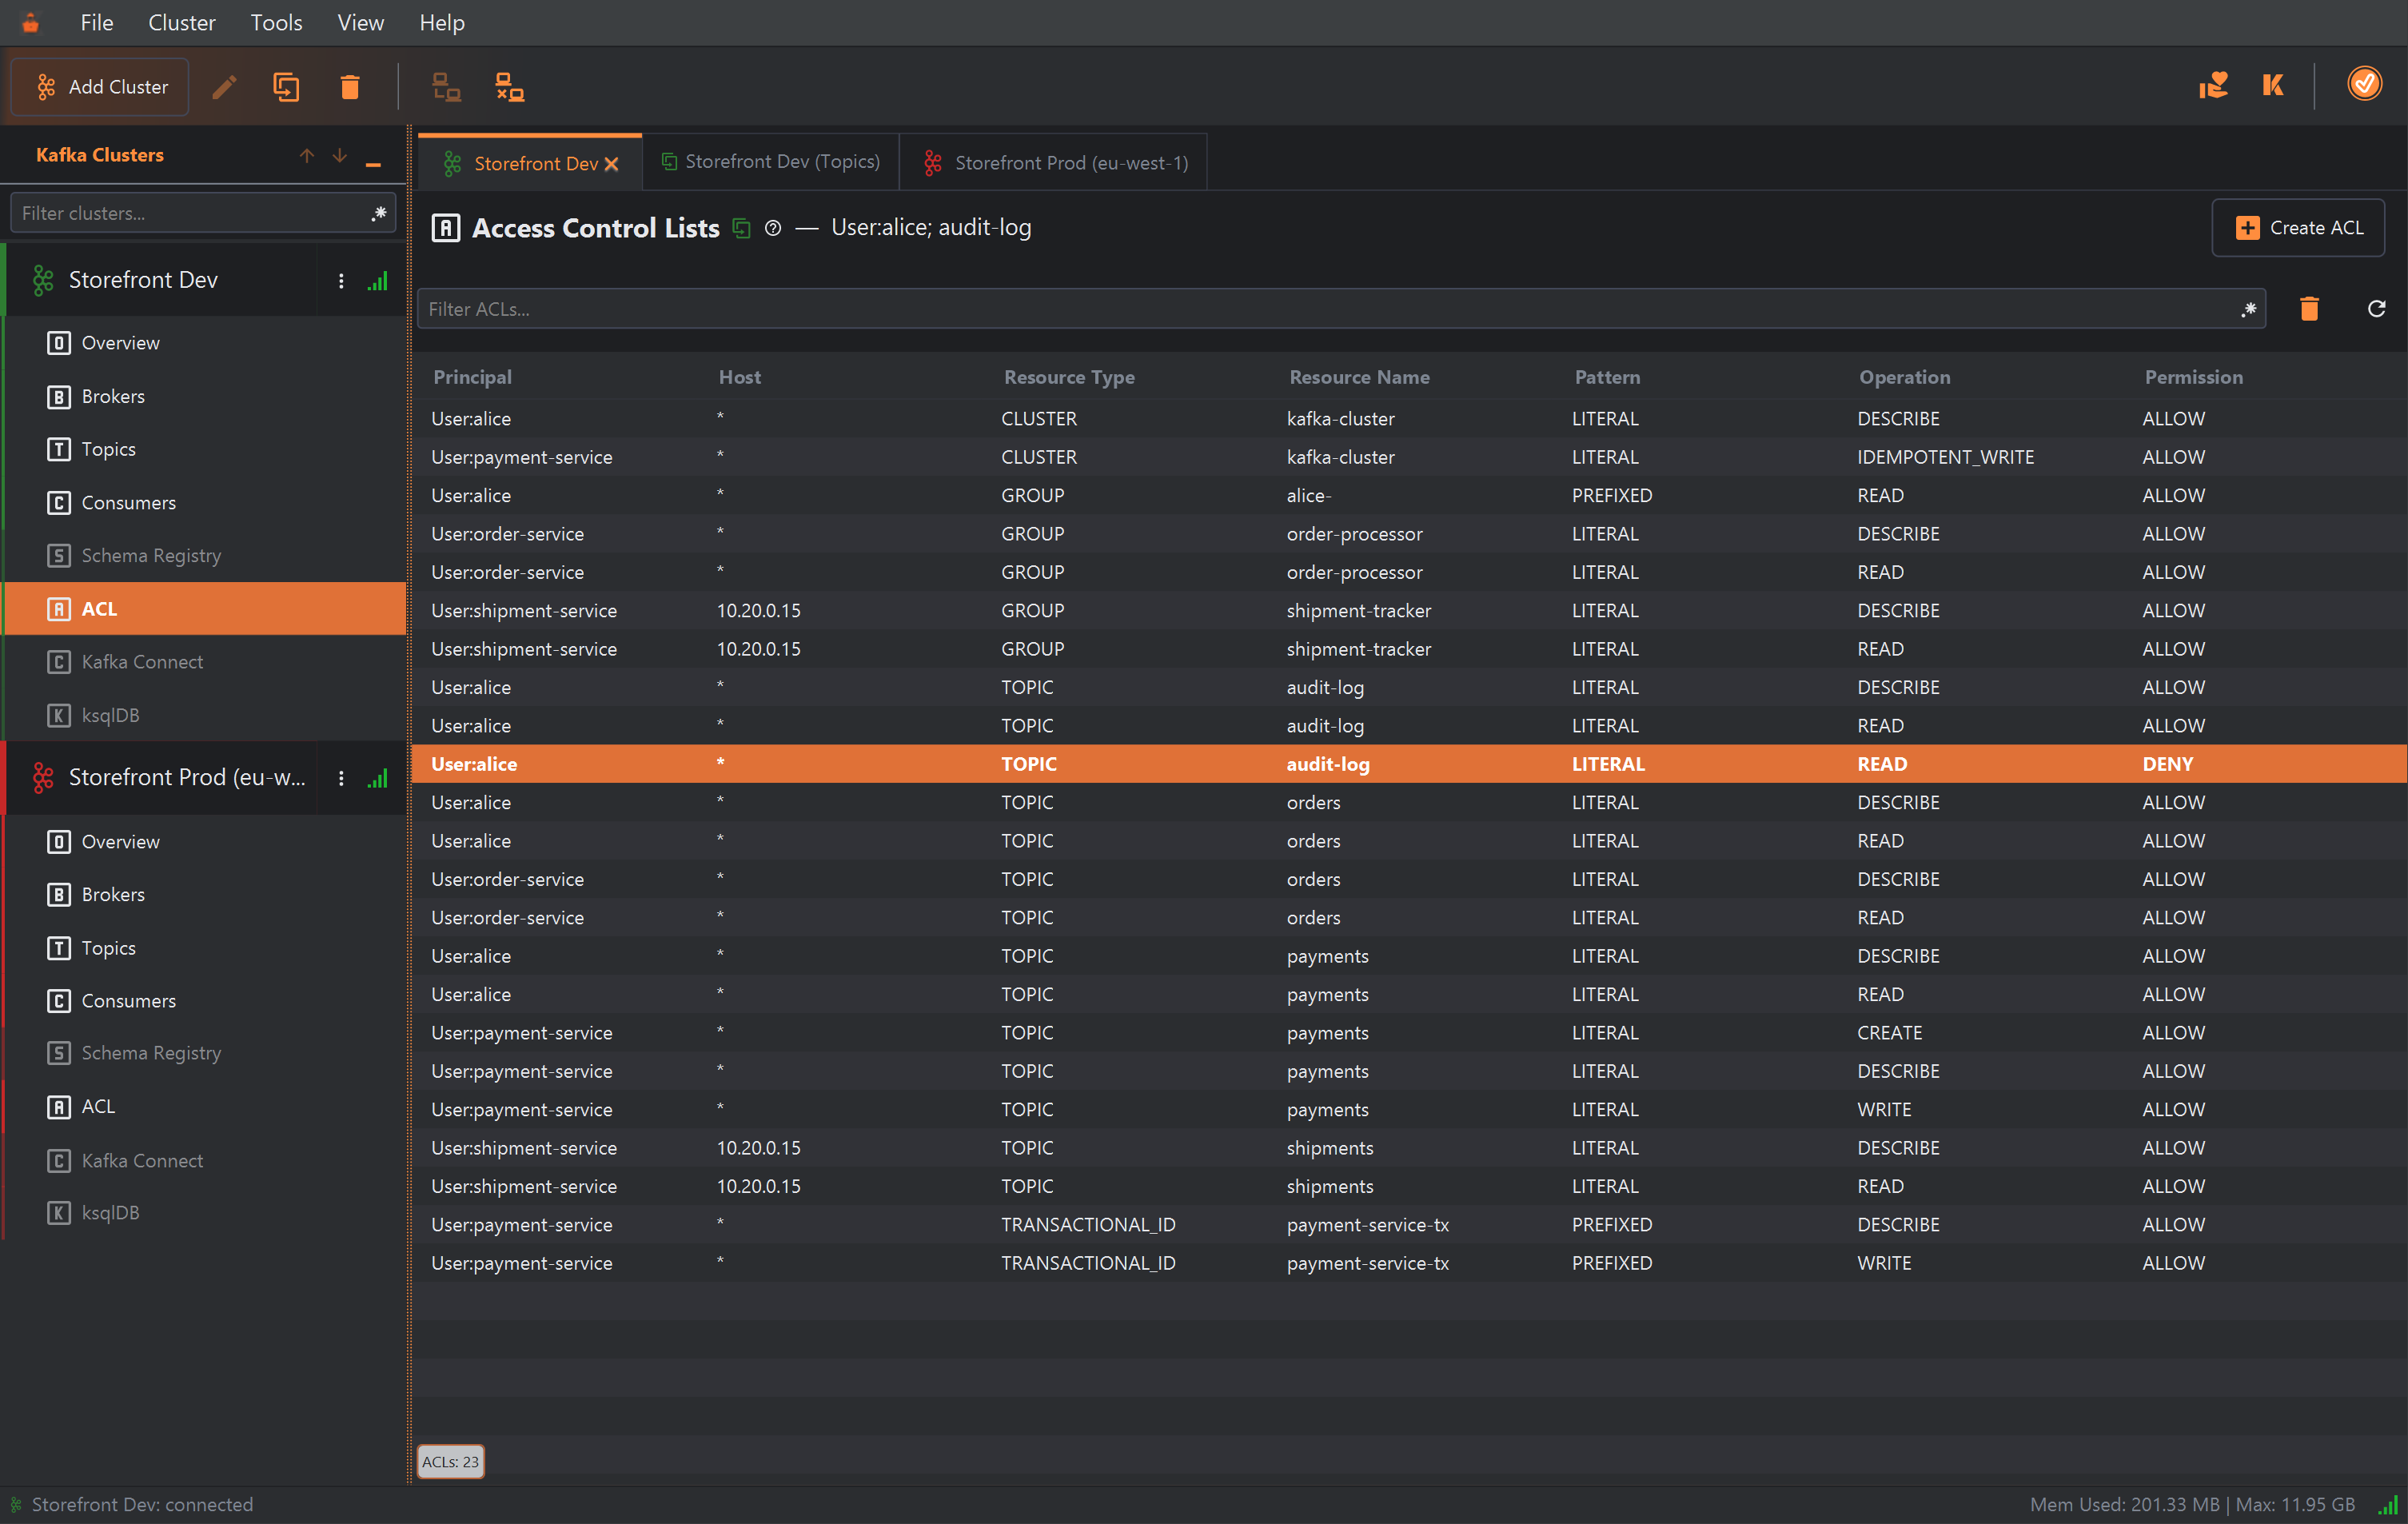Select payments CREATE row
The image size is (2408, 1524).
[x=1409, y=1033]
